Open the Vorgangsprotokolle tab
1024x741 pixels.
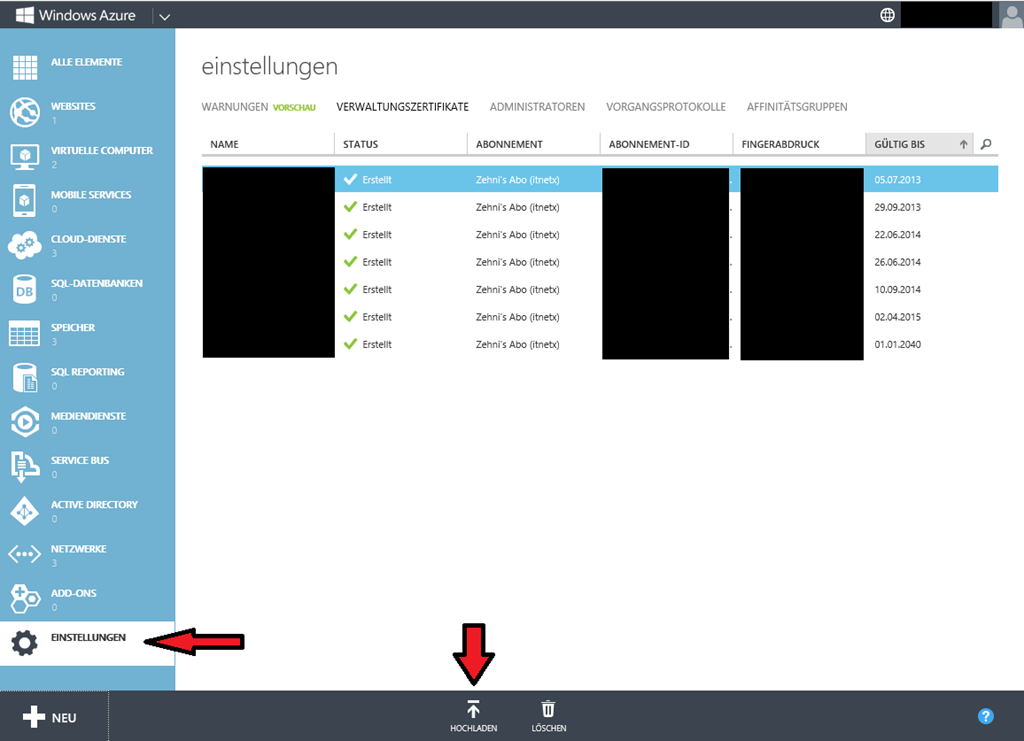click(x=665, y=107)
